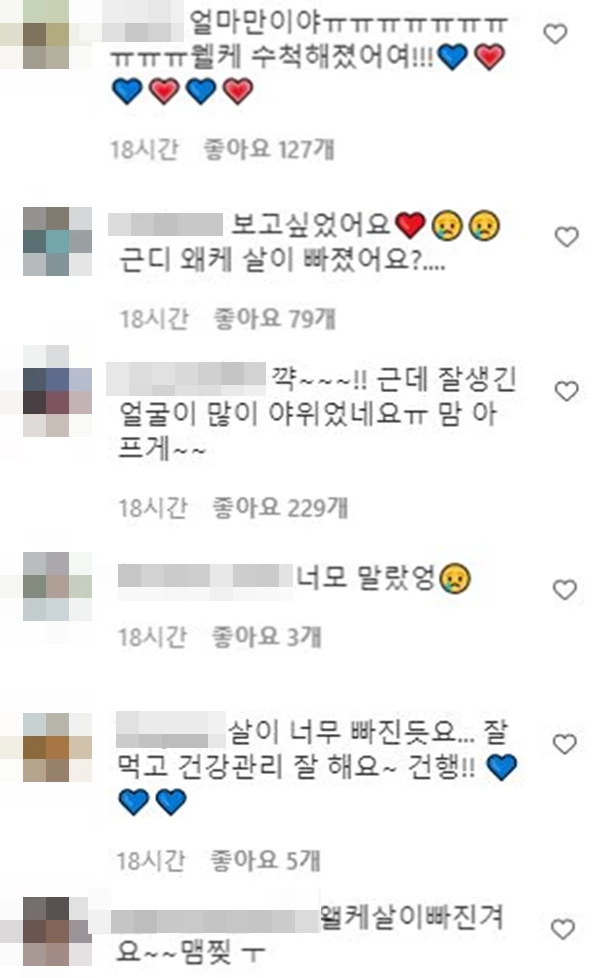Open avatar beside 깍~~~!! comment
This screenshot has height=978, width=600.
[x=57, y=391]
